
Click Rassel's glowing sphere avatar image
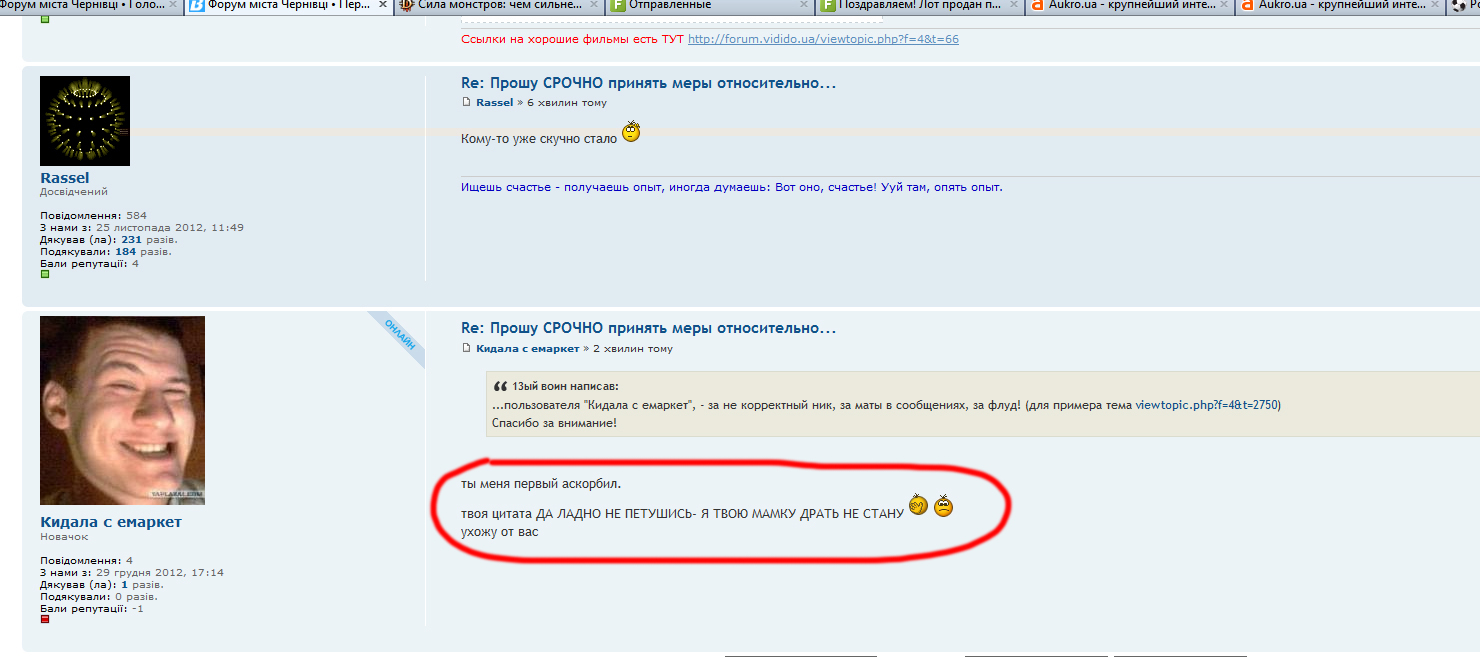click(x=85, y=121)
